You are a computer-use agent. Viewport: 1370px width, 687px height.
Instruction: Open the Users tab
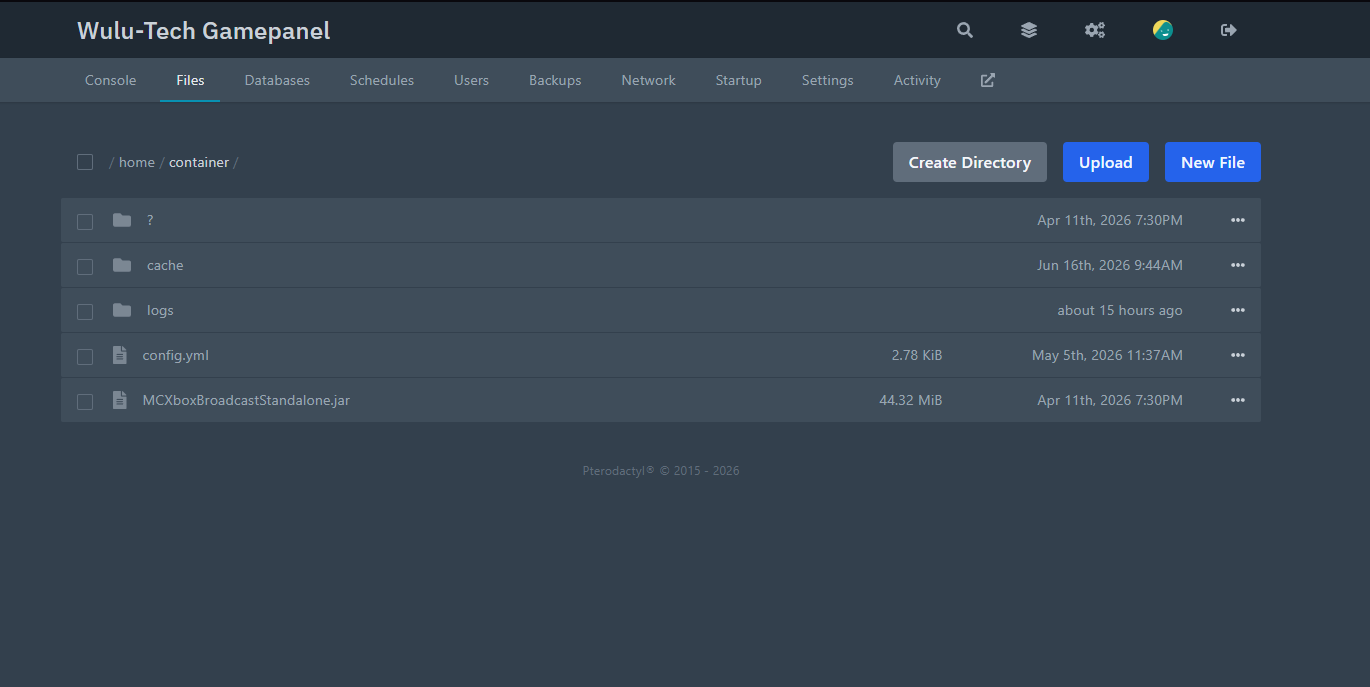471,80
